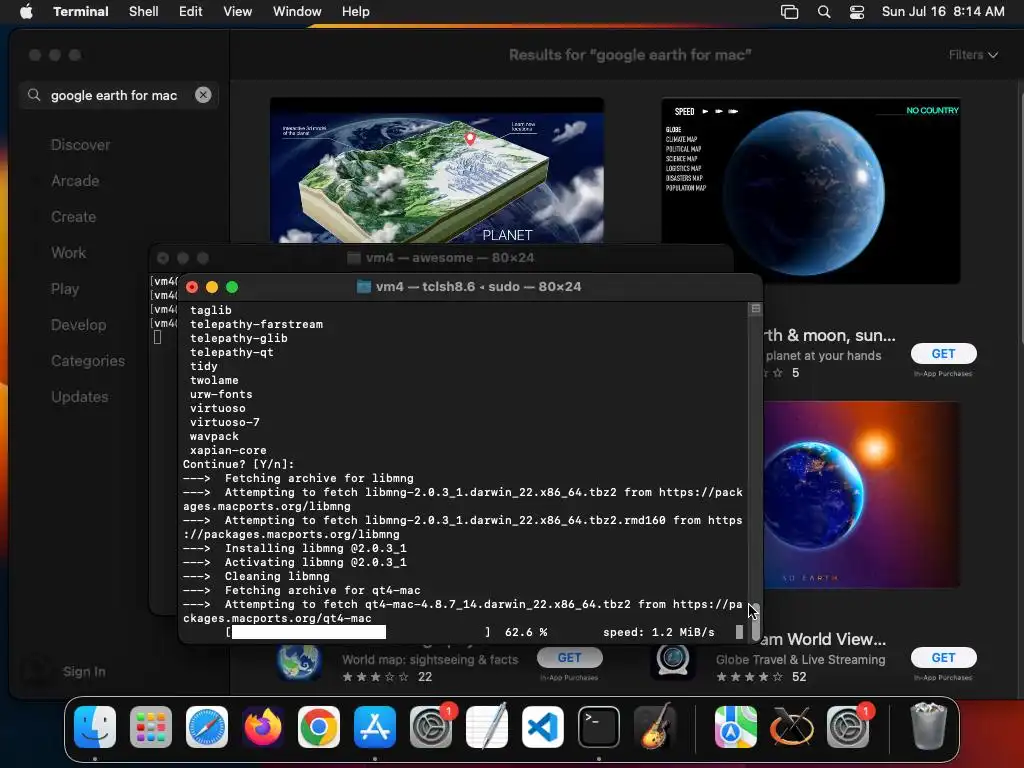Open the Help menu
Viewport: 1024px width, 768px height.
(356, 12)
